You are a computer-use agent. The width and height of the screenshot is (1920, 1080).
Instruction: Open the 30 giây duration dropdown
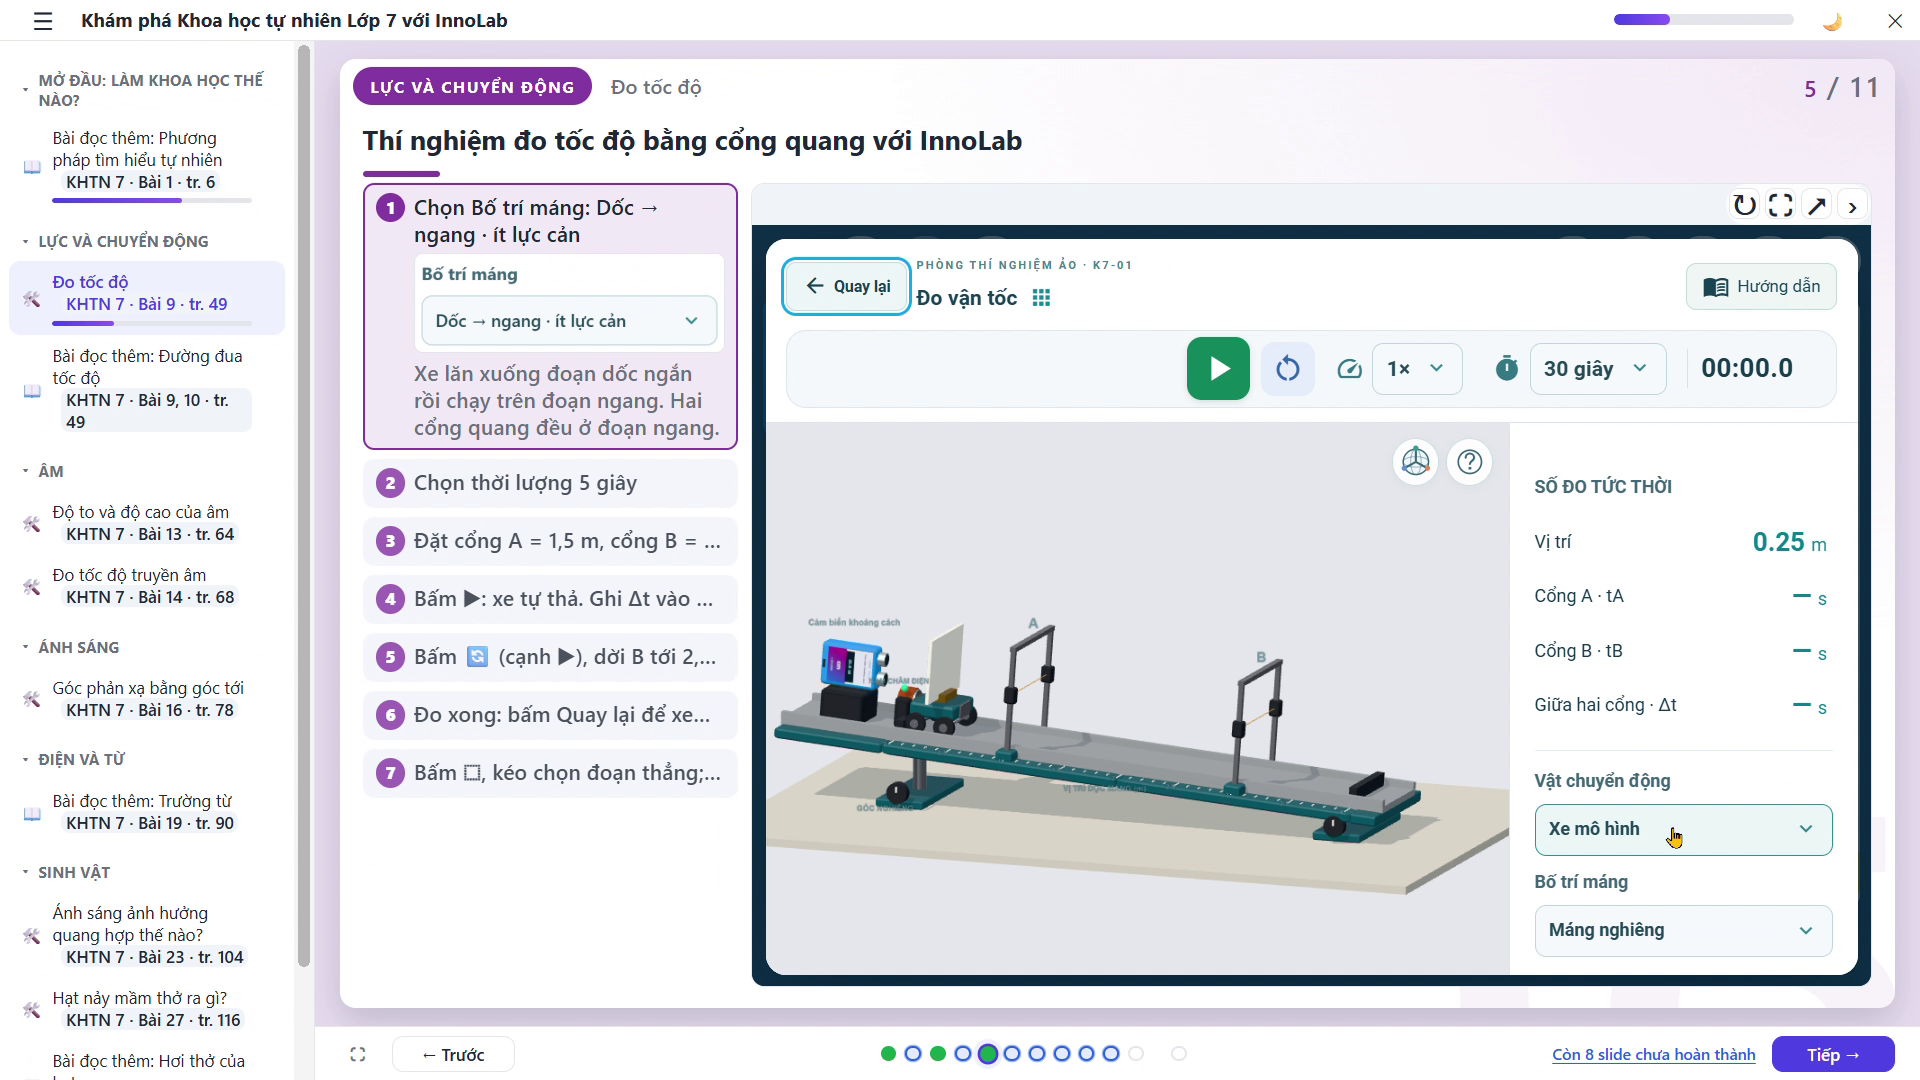pos(1597,368)
